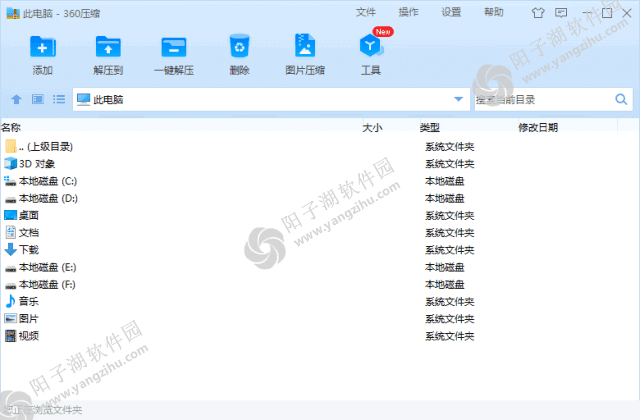640x420 pixels.
Task: Select the 本地磁盘 (C:) drive icon
Action: [10, 181]
